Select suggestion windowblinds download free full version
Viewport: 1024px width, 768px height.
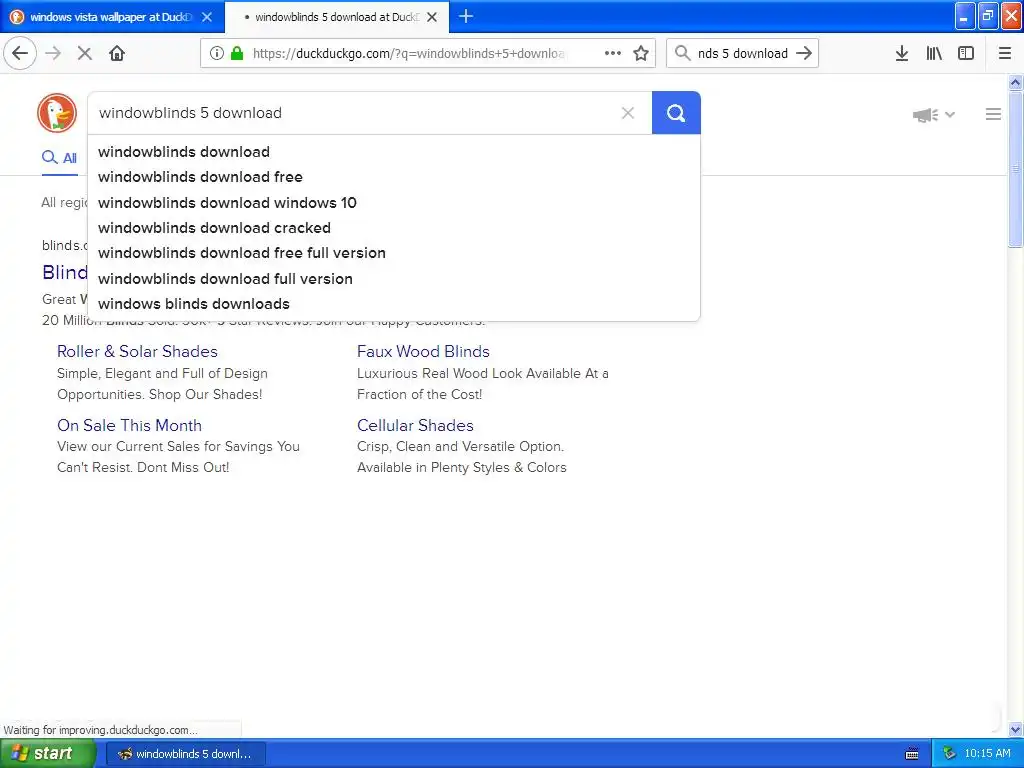(x=394, y=253)
